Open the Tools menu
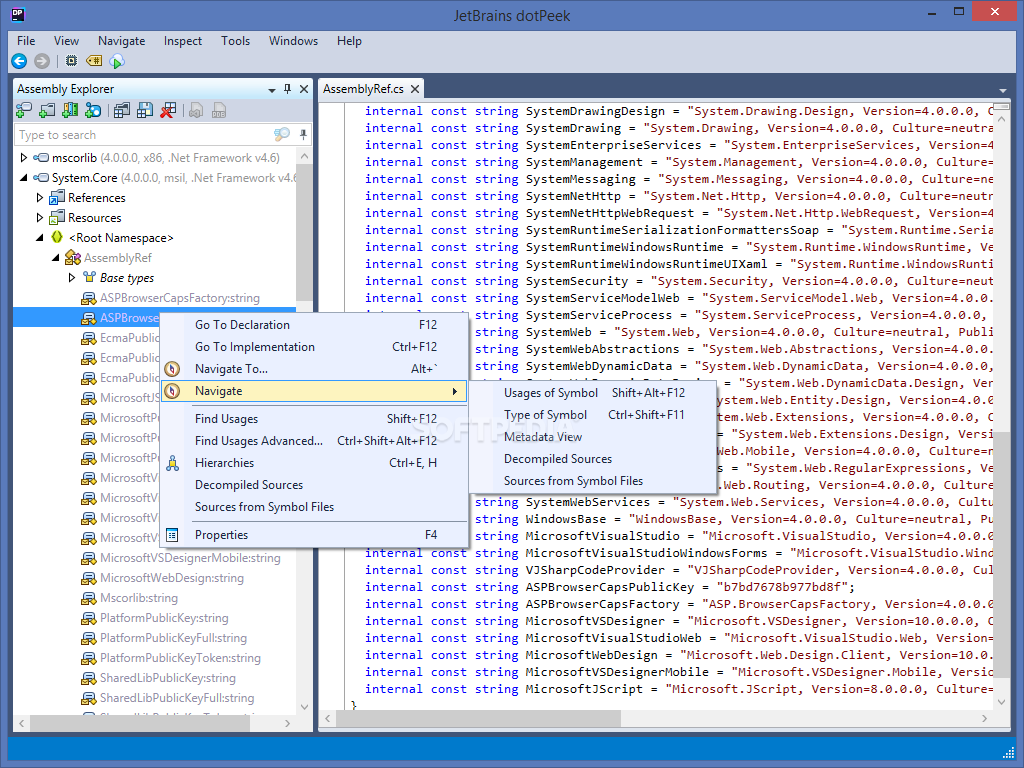 [235, 40]
